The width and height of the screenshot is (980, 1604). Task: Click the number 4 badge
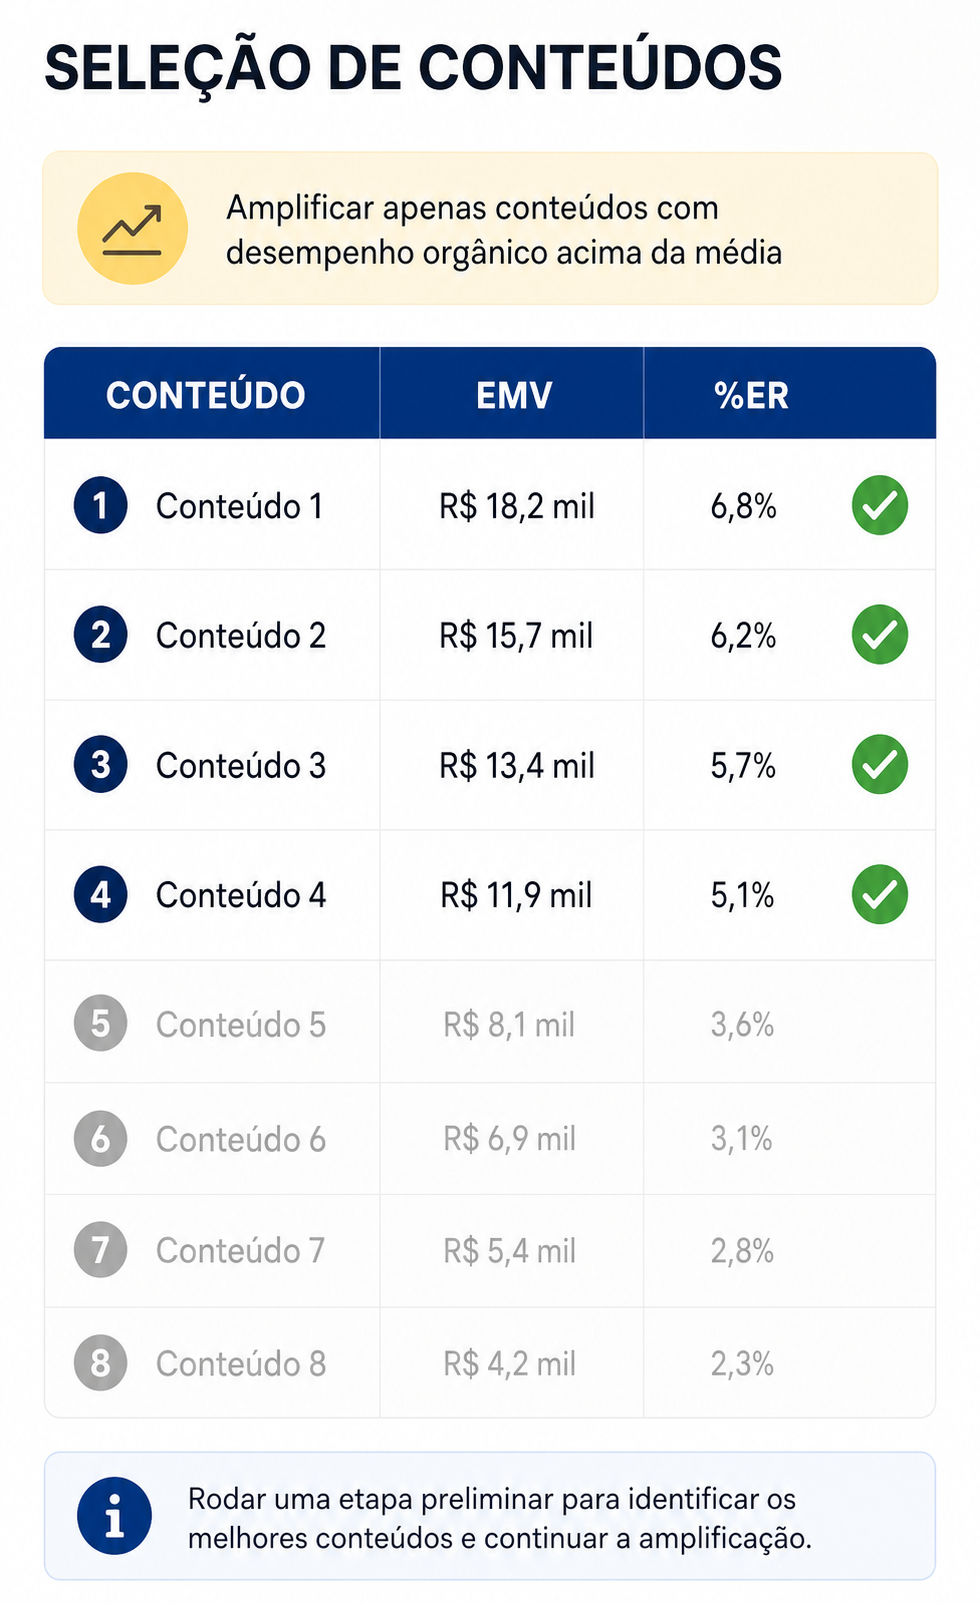(x=100, y=894)
